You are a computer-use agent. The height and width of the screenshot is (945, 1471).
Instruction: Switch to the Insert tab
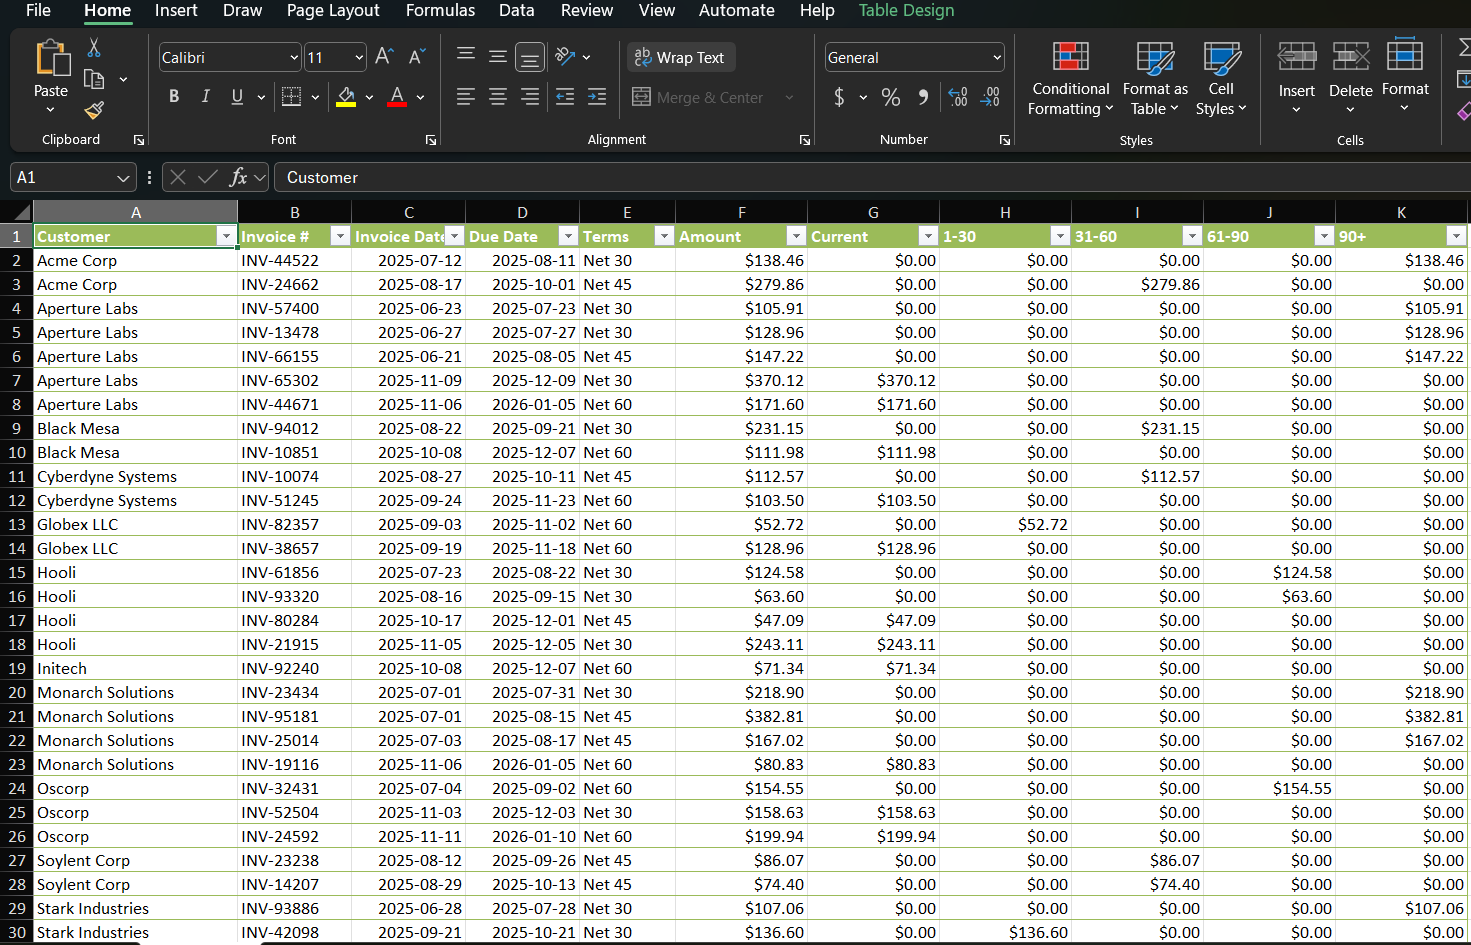tap(176, 10)
